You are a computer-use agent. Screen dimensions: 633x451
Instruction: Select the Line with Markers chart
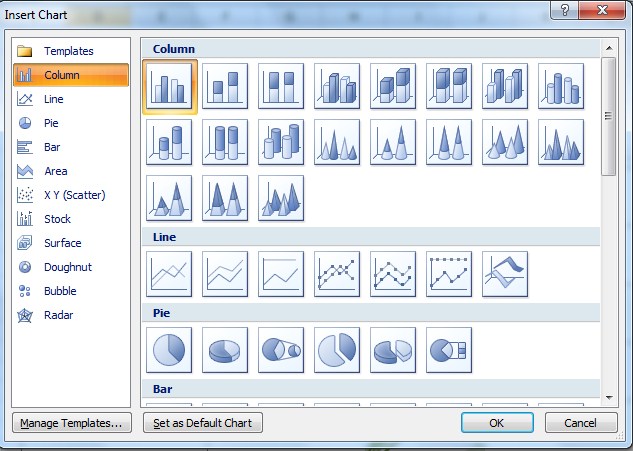coord(337,274)
